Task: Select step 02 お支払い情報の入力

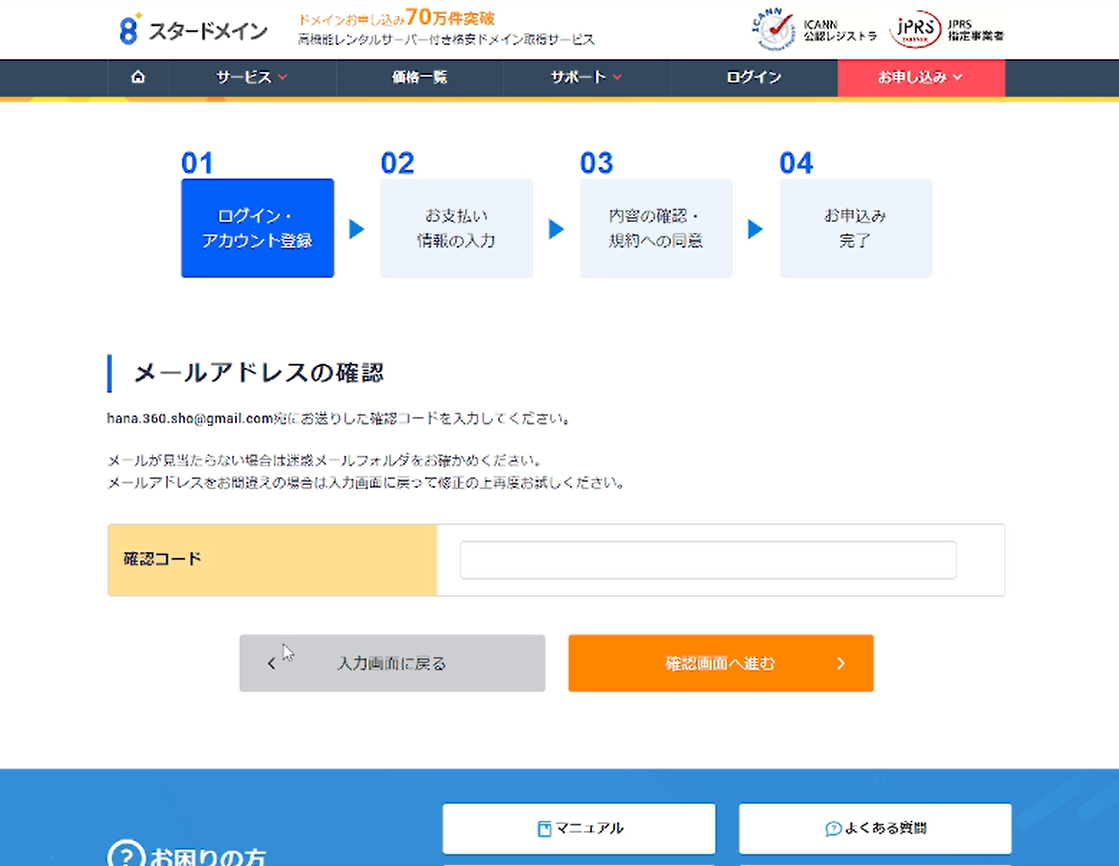Action: tap(457, 228)
